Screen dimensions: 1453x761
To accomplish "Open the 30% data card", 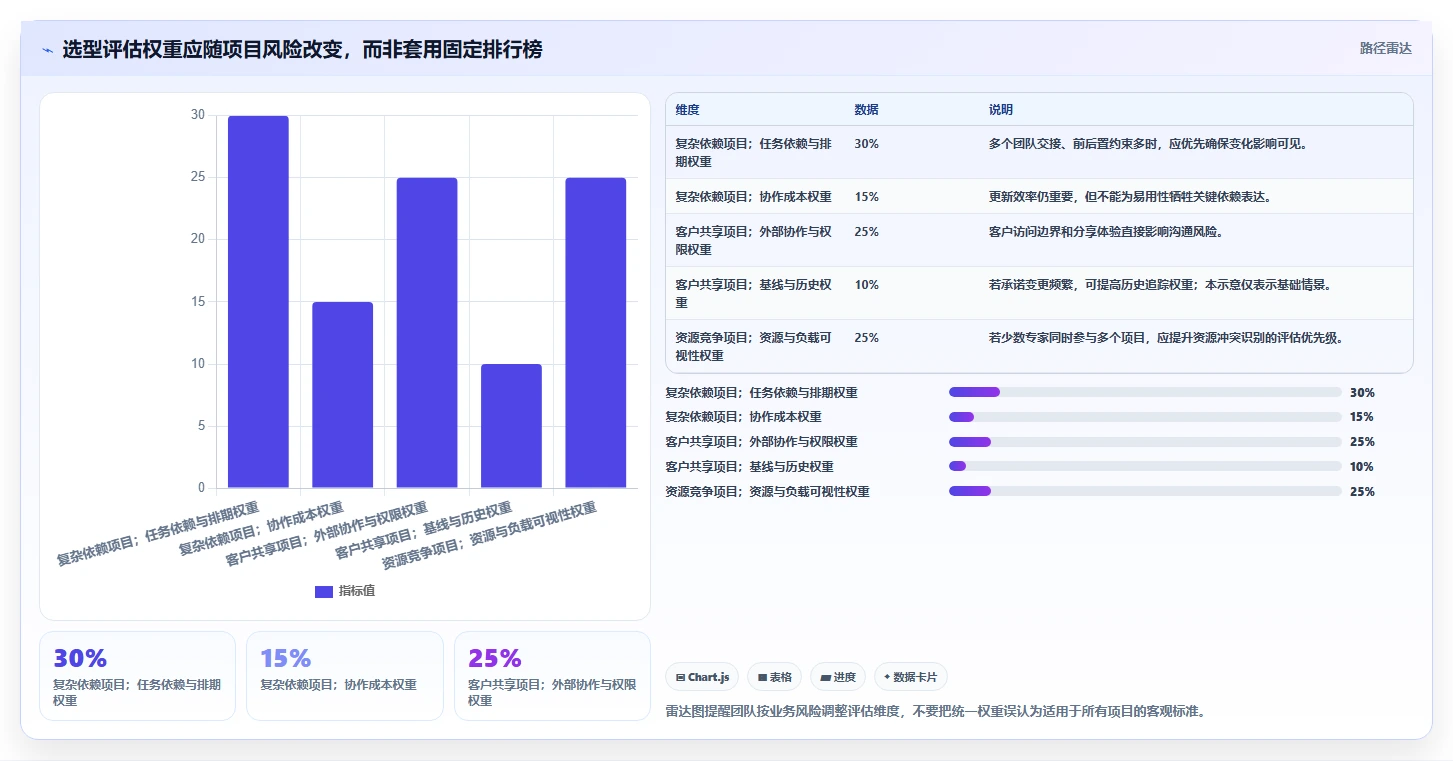I will pos(137,676).
